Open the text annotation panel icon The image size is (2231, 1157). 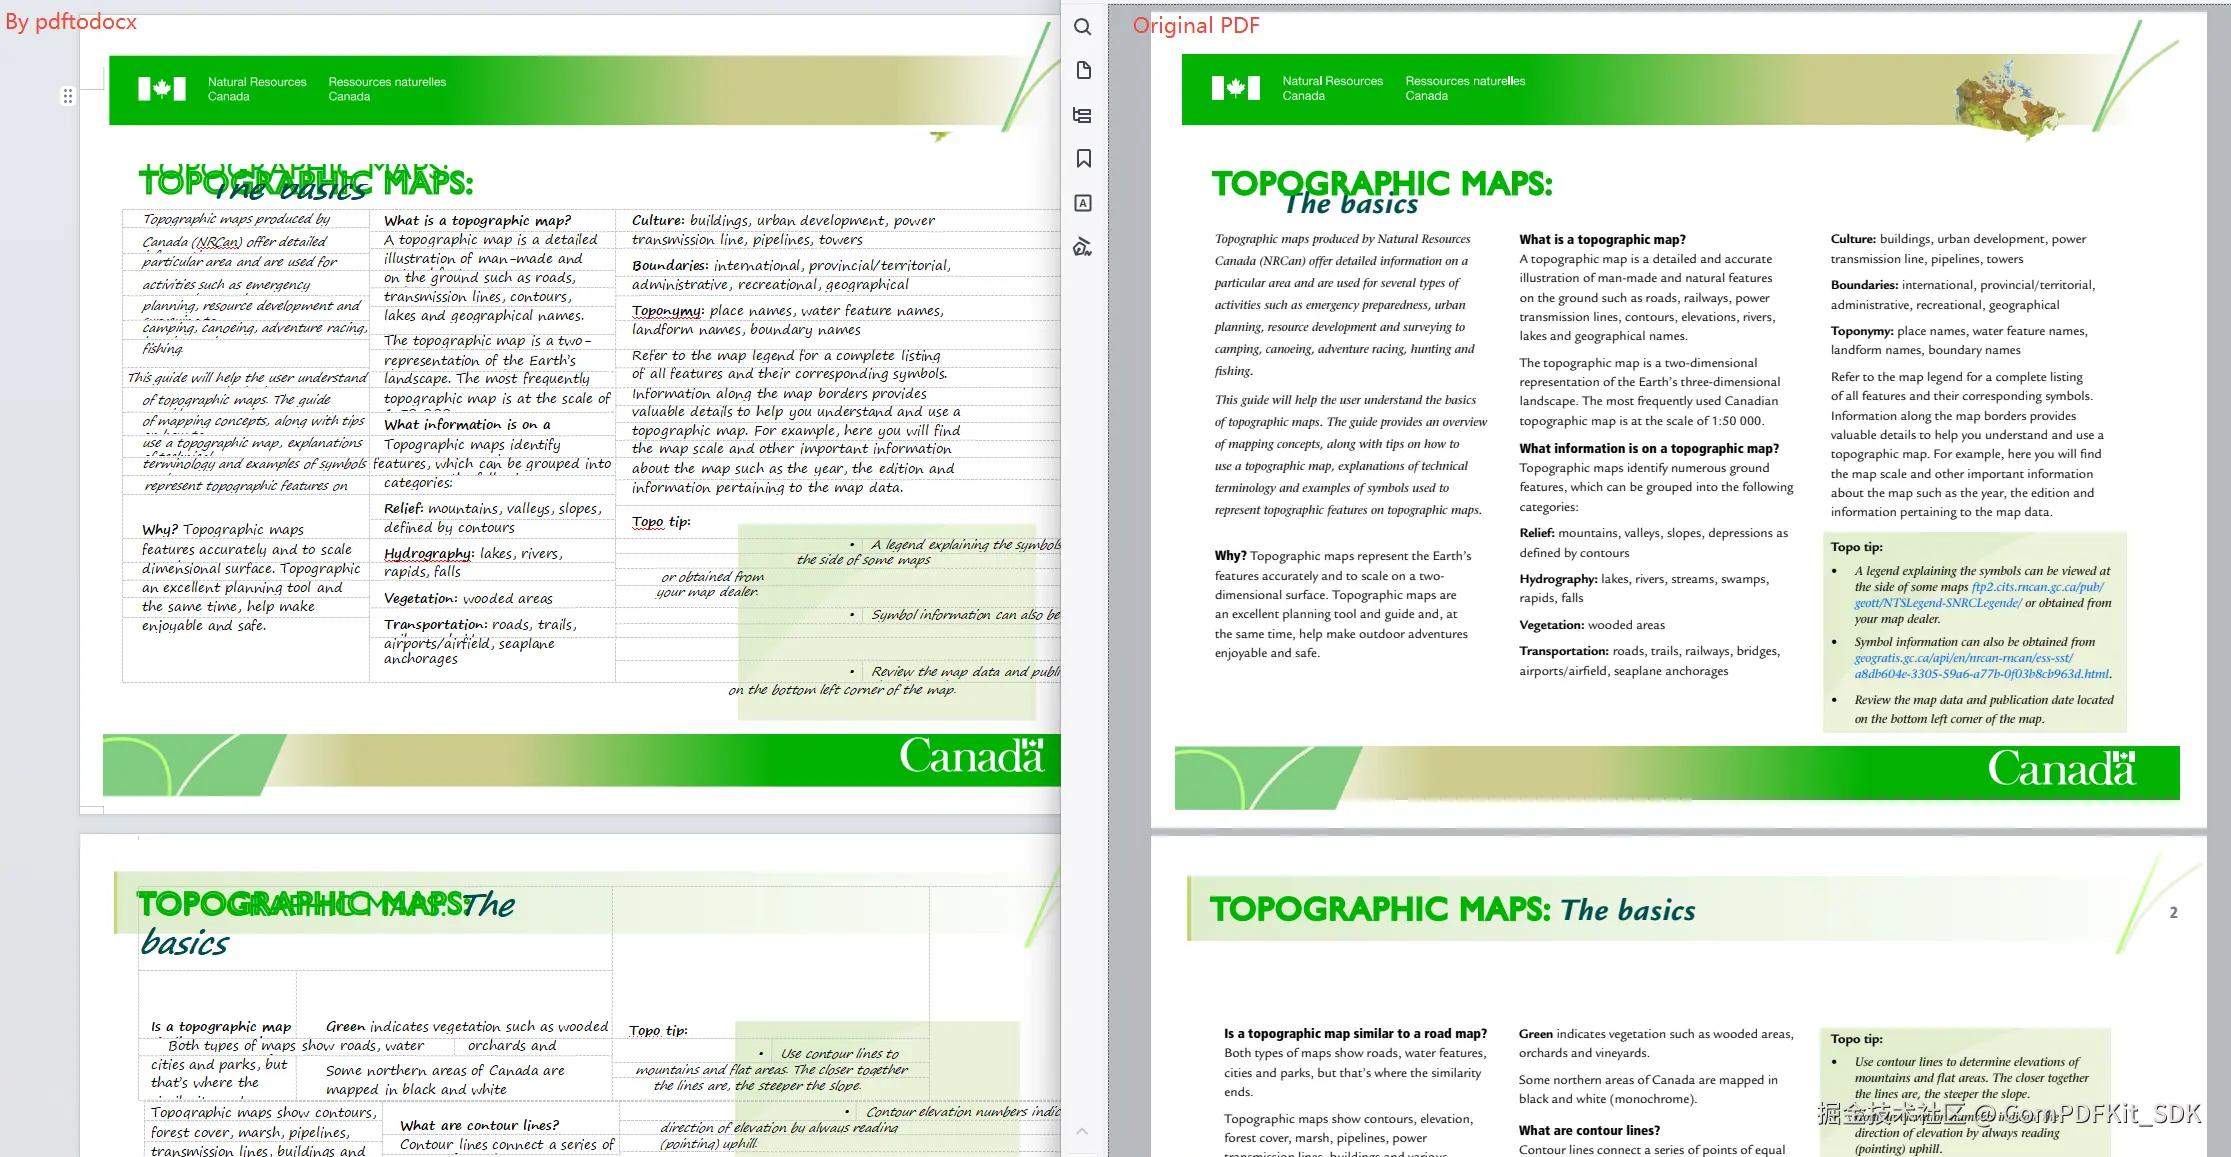1082,203
